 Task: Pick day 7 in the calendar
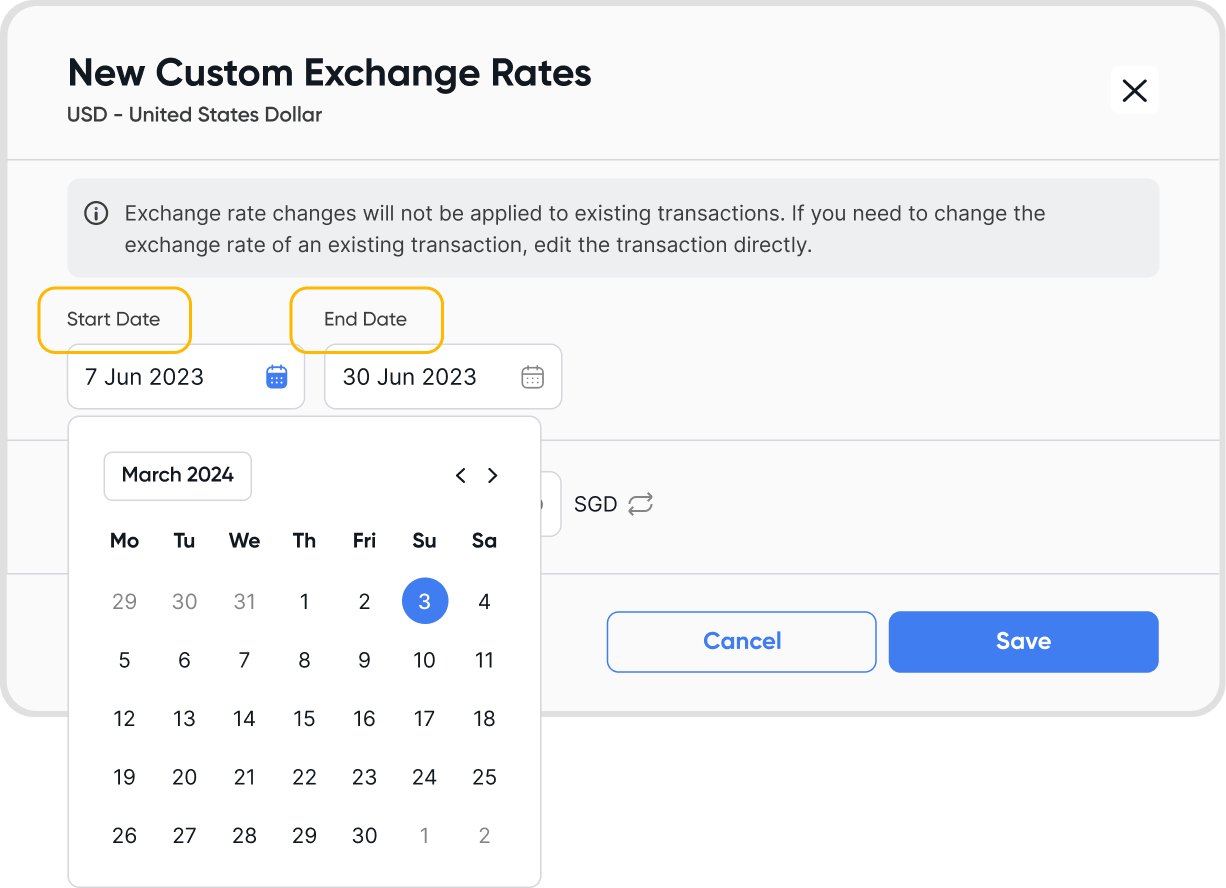click(x=245, y=660)
